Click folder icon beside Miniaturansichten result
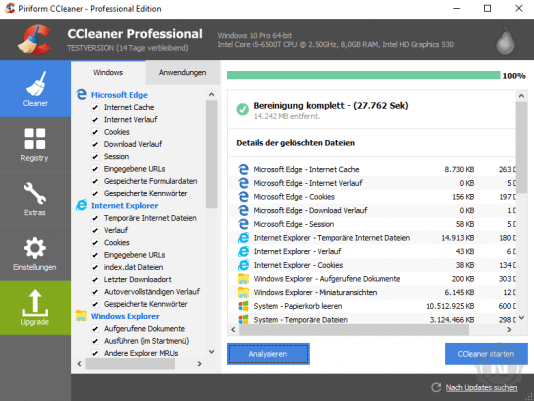The height and width of the screenshot is (401, 534). point(243,292)
